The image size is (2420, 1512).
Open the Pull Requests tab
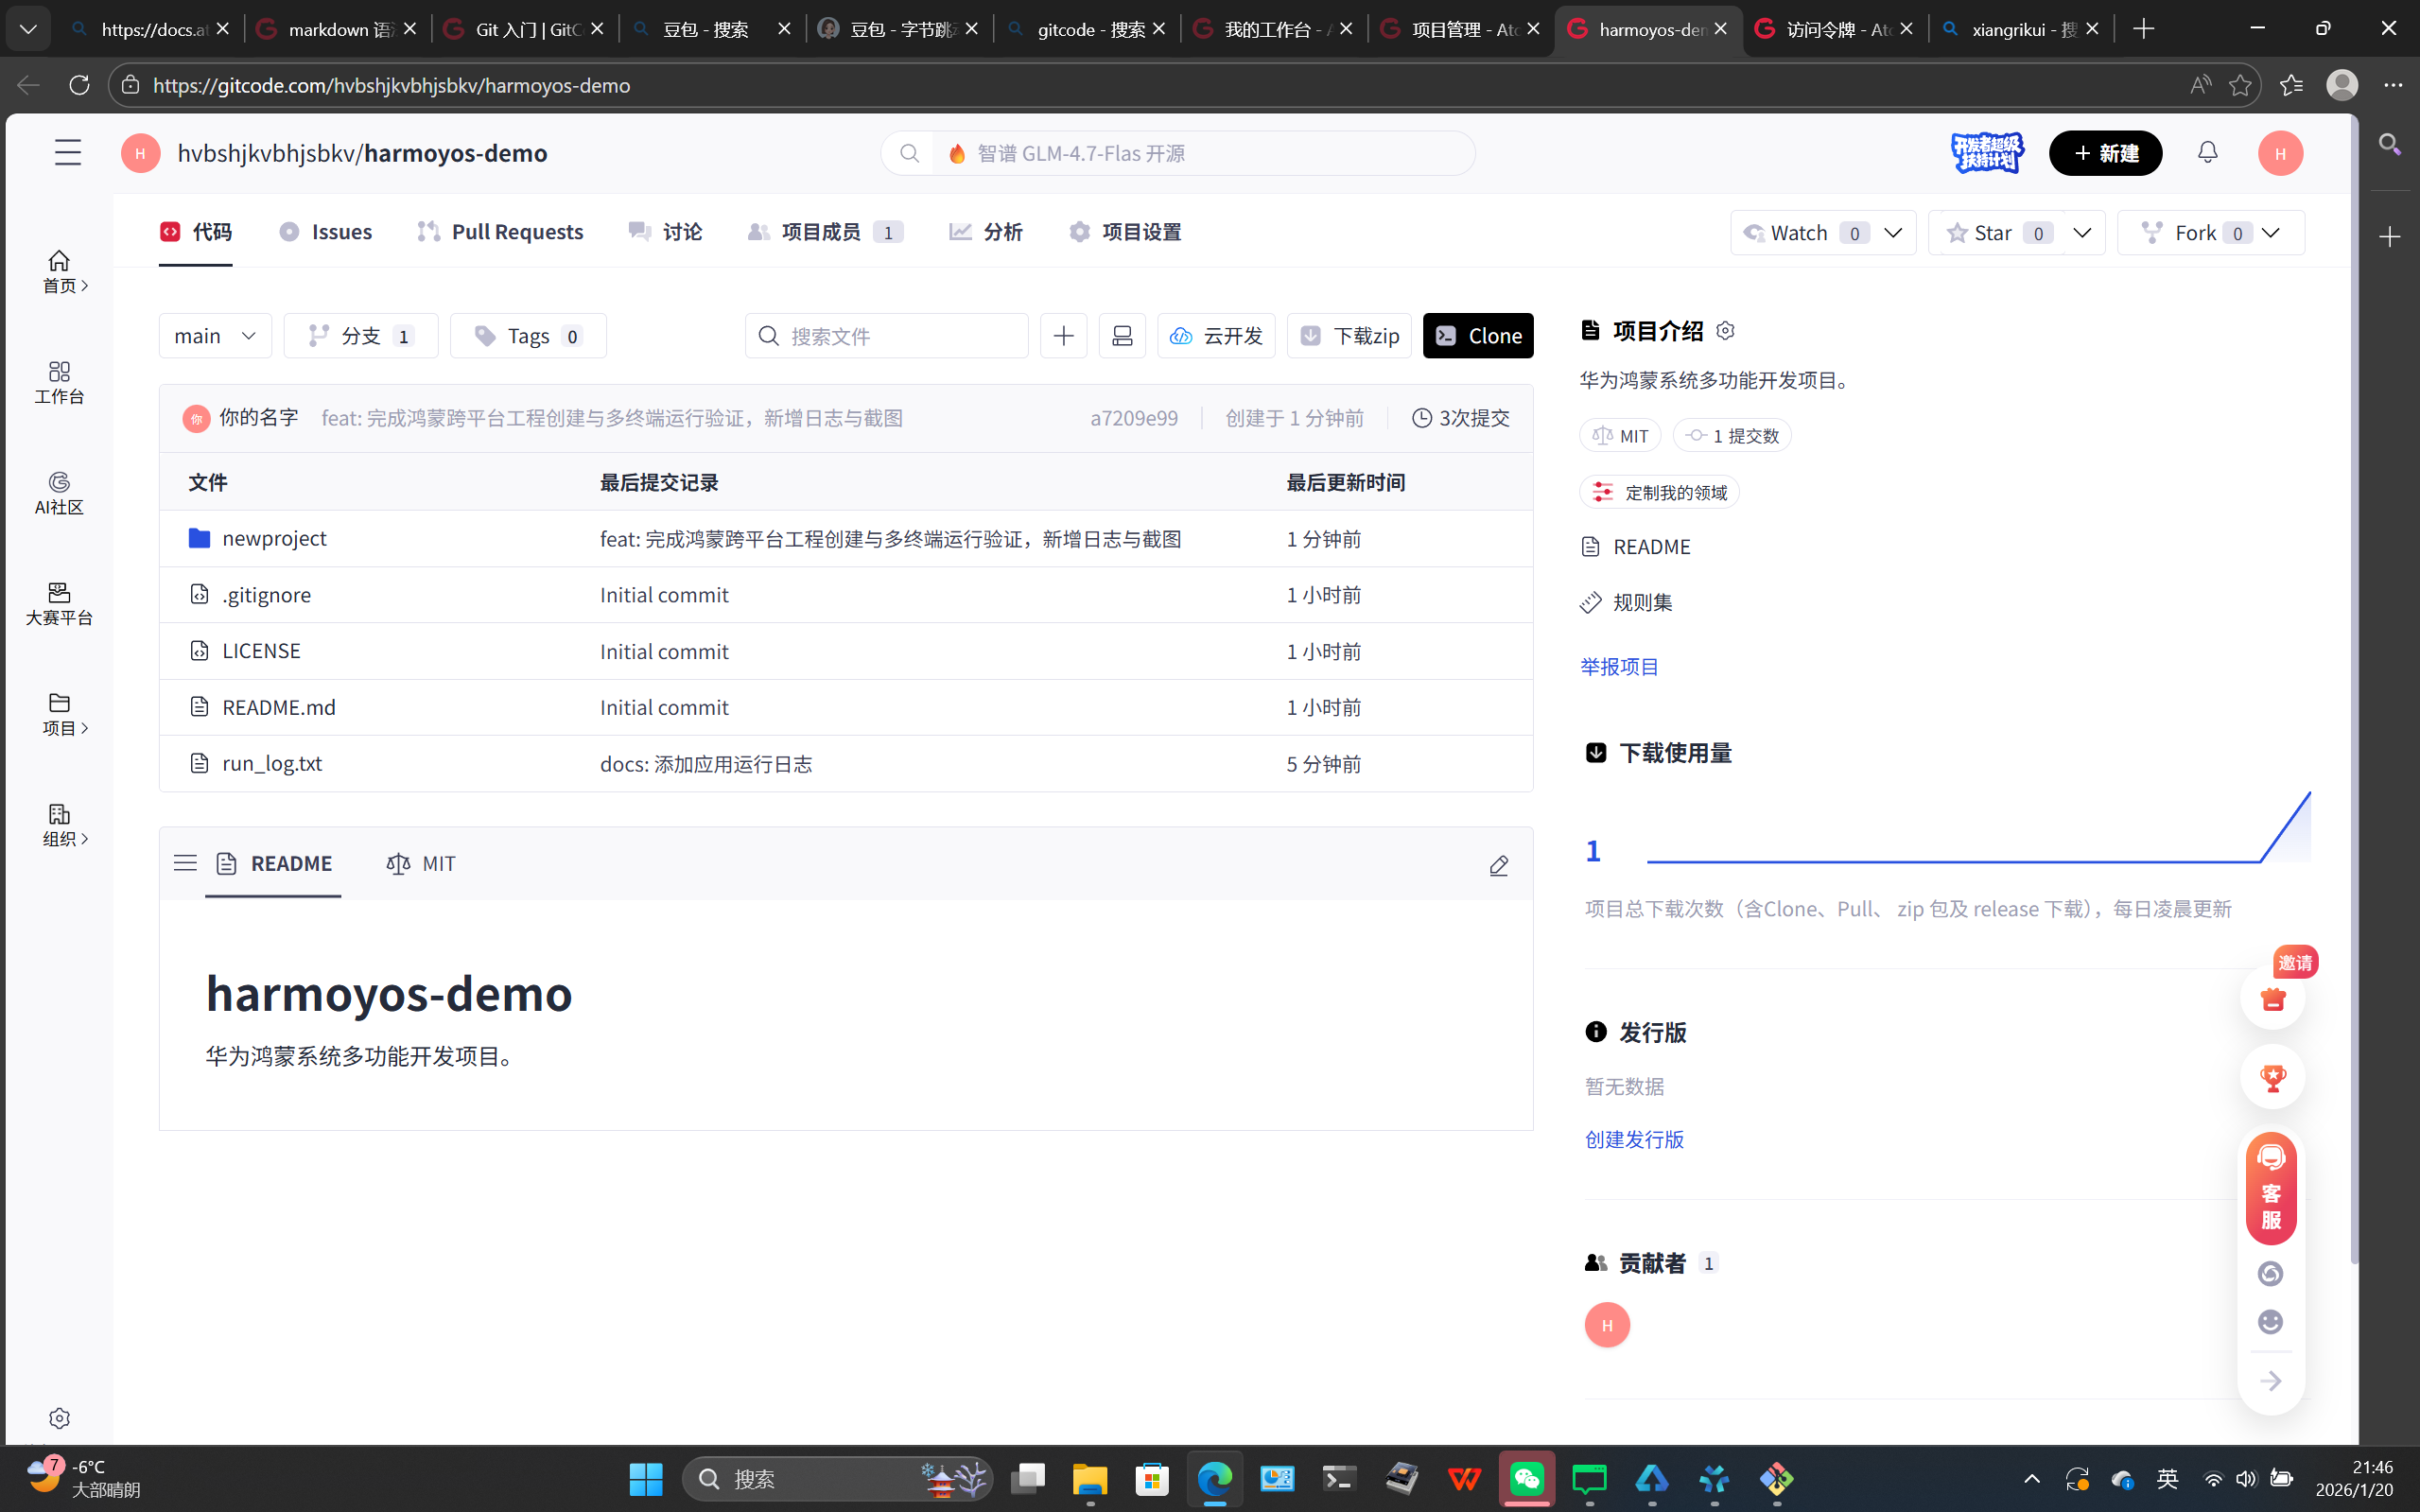coord(500,232)
